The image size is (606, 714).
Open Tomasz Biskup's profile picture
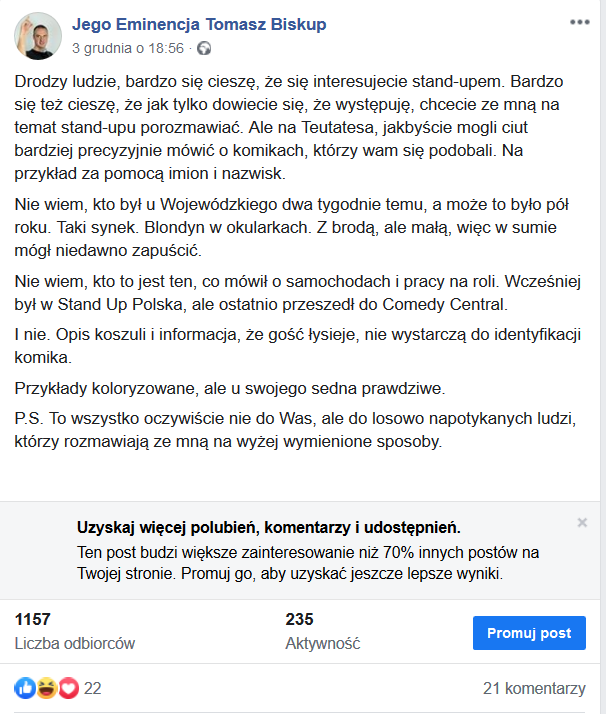[36, 35]
